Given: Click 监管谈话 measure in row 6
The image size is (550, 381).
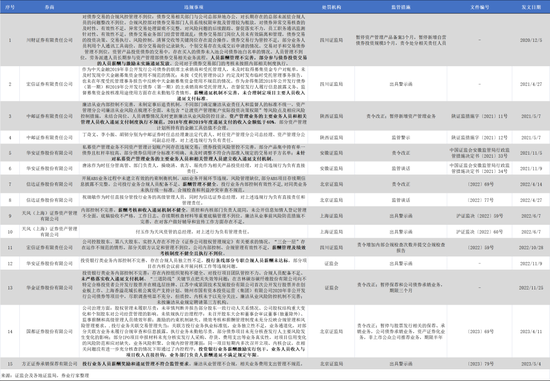Looking at the screenshot, I should coord(401,168).
